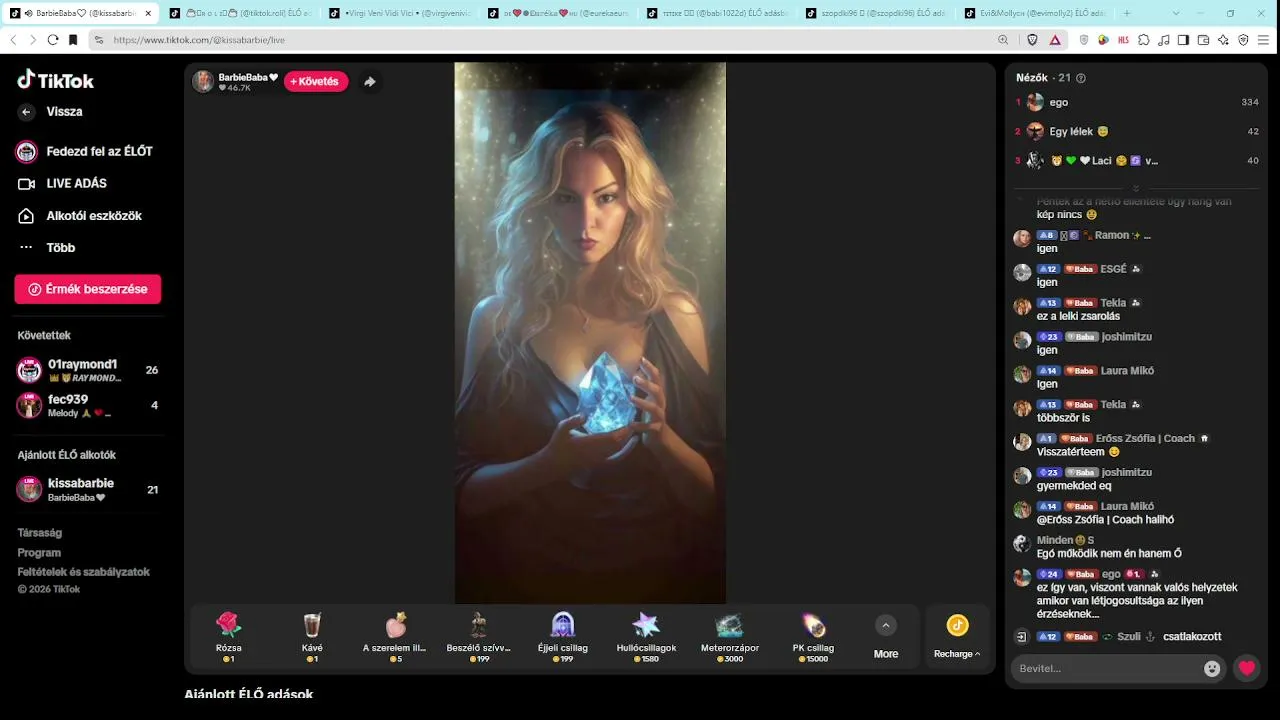The width and height of the screenshot is (1280, 720).
Task: Send the Éjjeli csillag gift
Action: [562, 637]
